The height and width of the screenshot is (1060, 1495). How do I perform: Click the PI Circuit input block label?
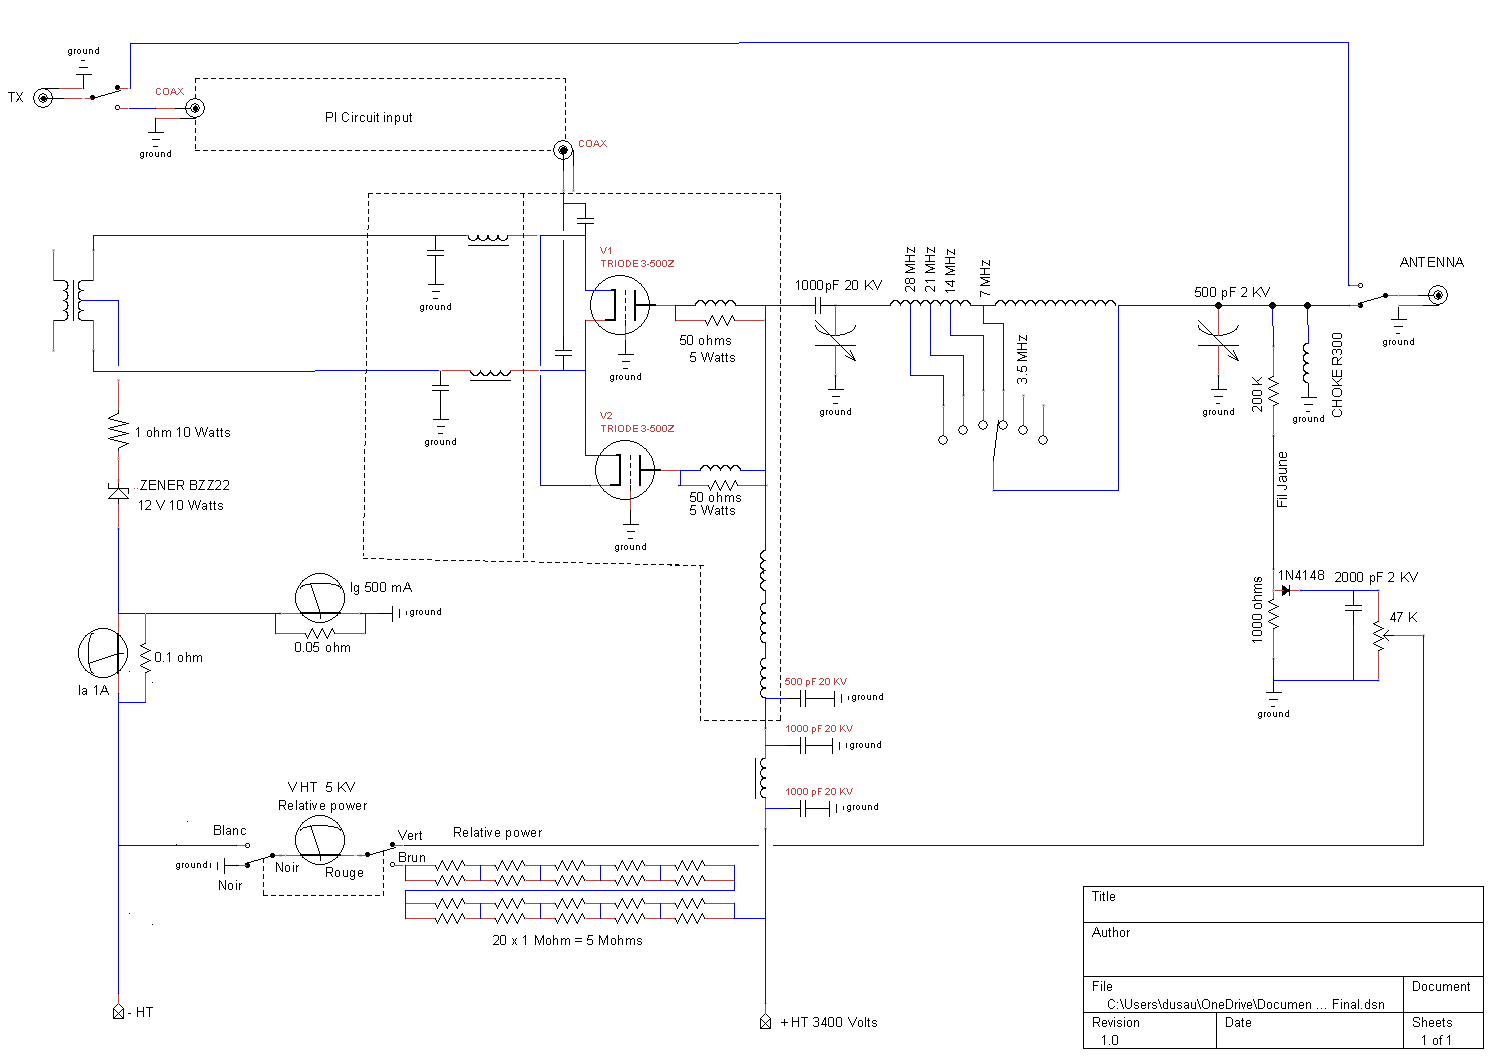pos(368,117)
